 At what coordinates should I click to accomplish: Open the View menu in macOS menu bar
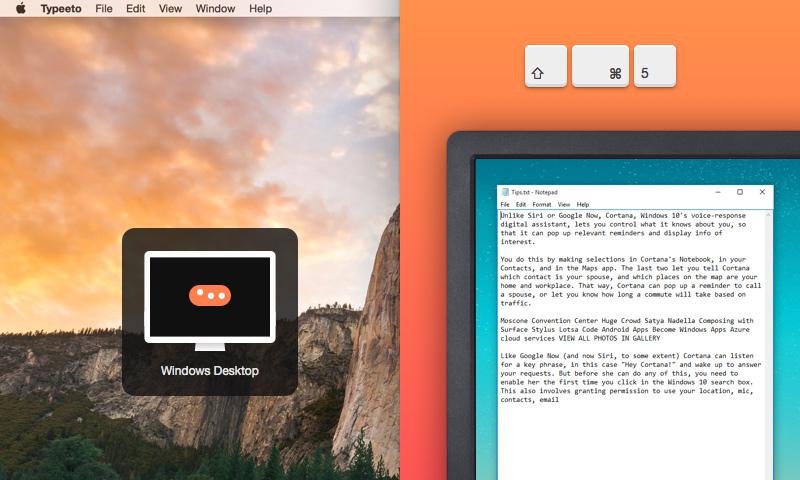(x=170, y=9)
